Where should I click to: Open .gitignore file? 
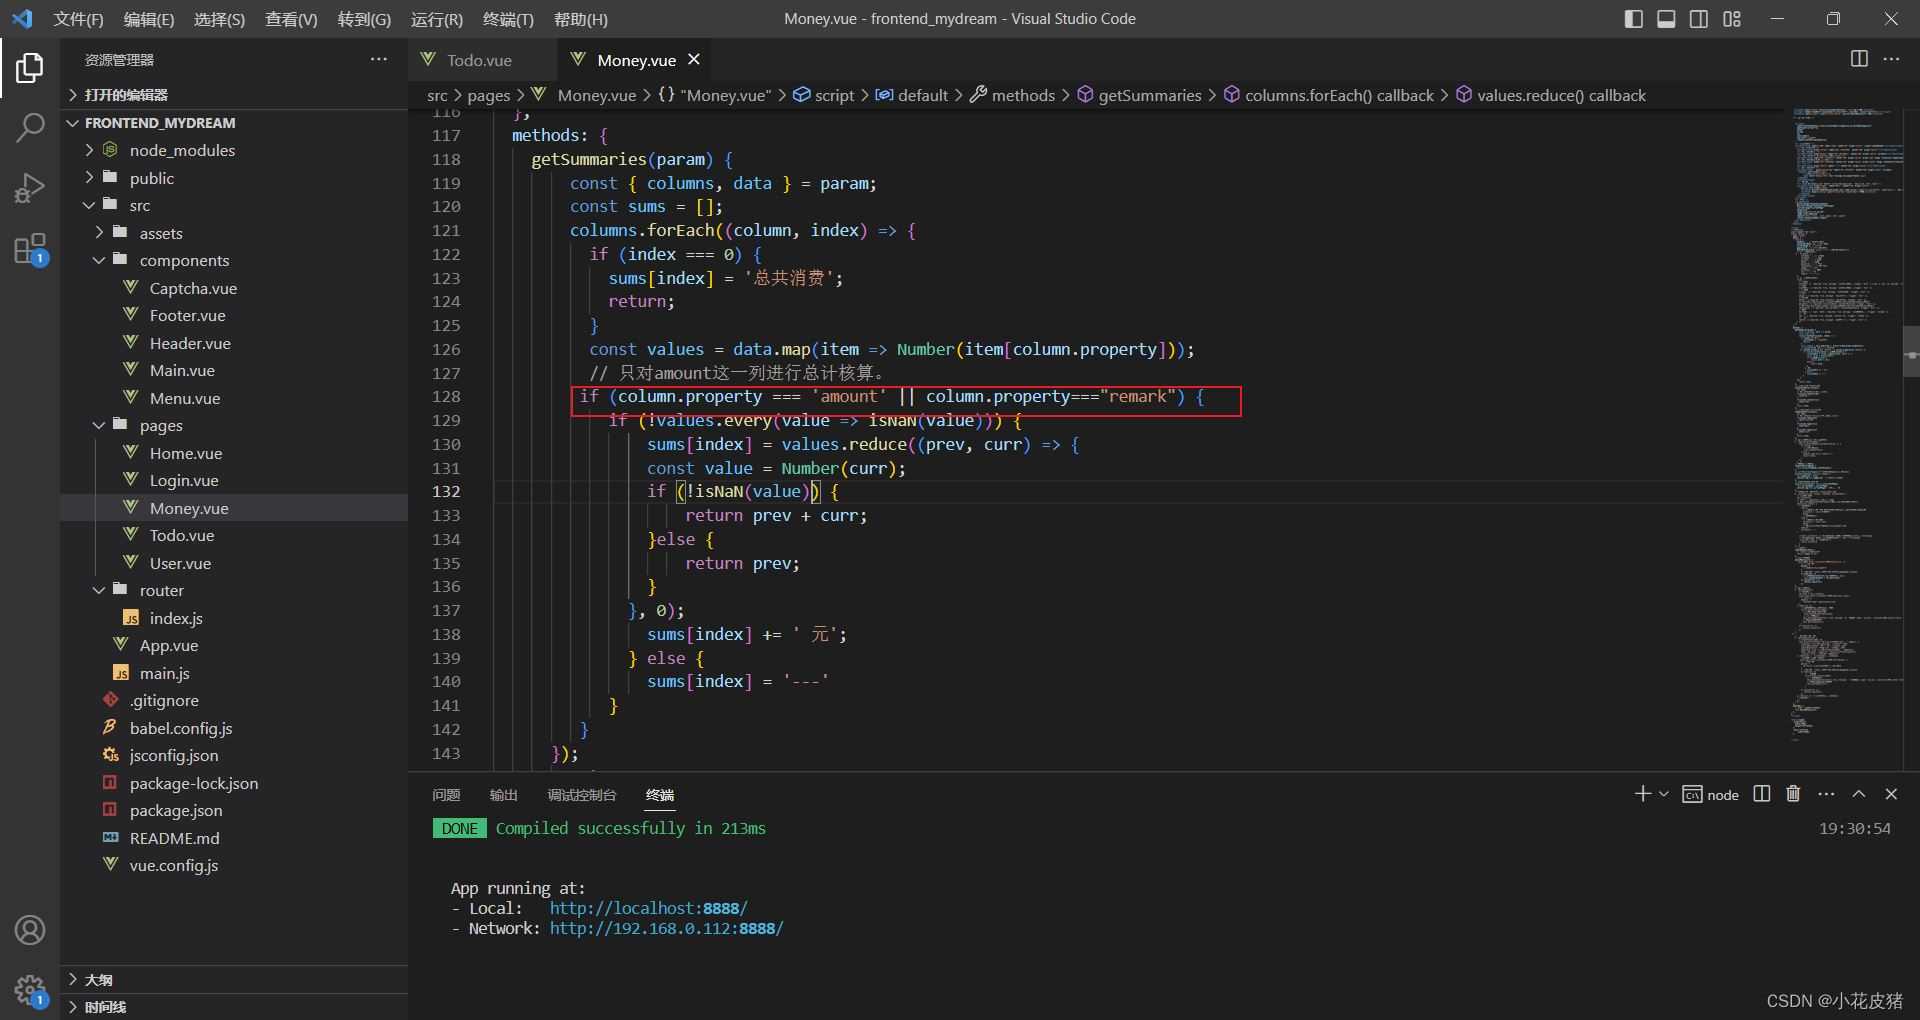234,700
